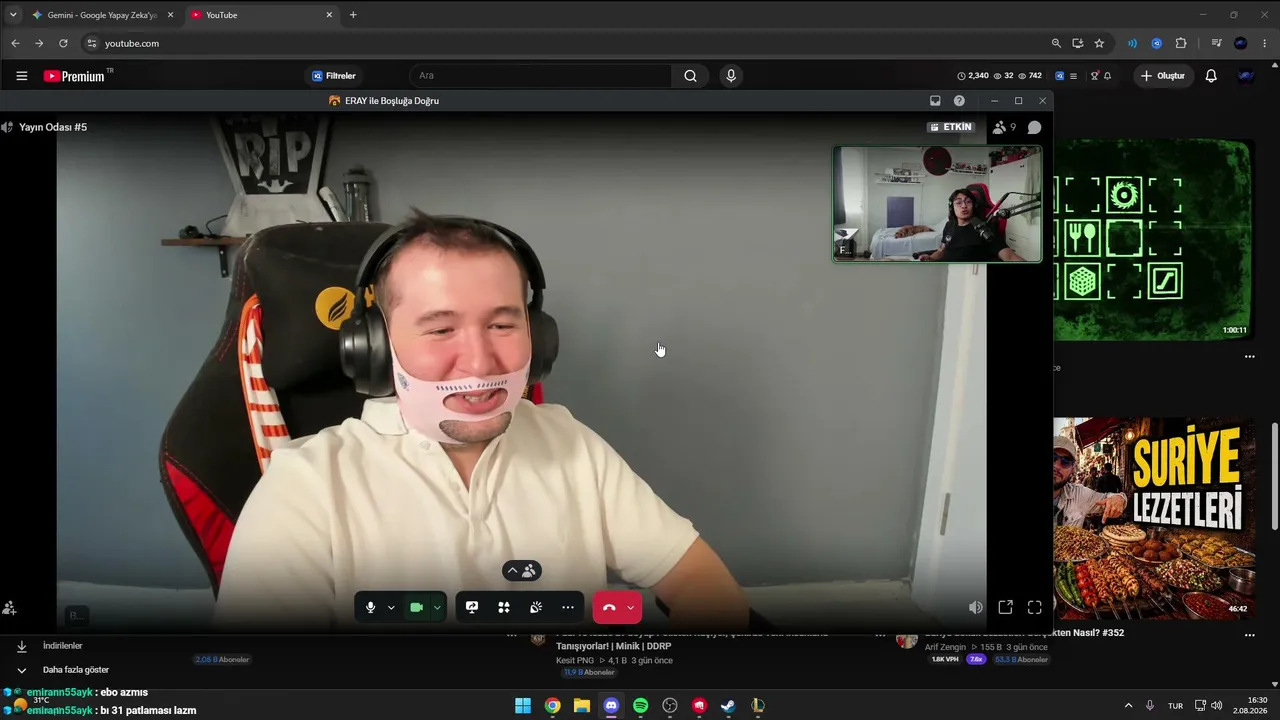Focus the YouTube Ara search field

pyautogui.click(x=541, y=76)
